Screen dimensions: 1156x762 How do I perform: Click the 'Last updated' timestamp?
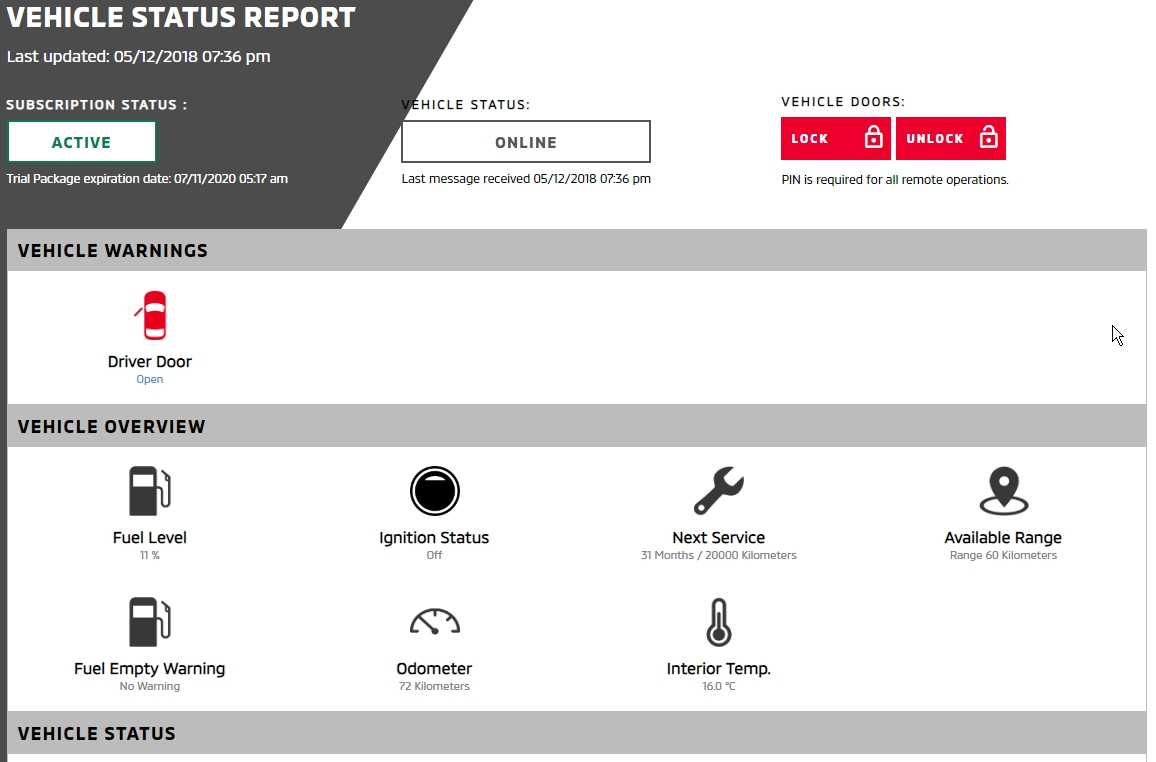[x=139, y=57]
